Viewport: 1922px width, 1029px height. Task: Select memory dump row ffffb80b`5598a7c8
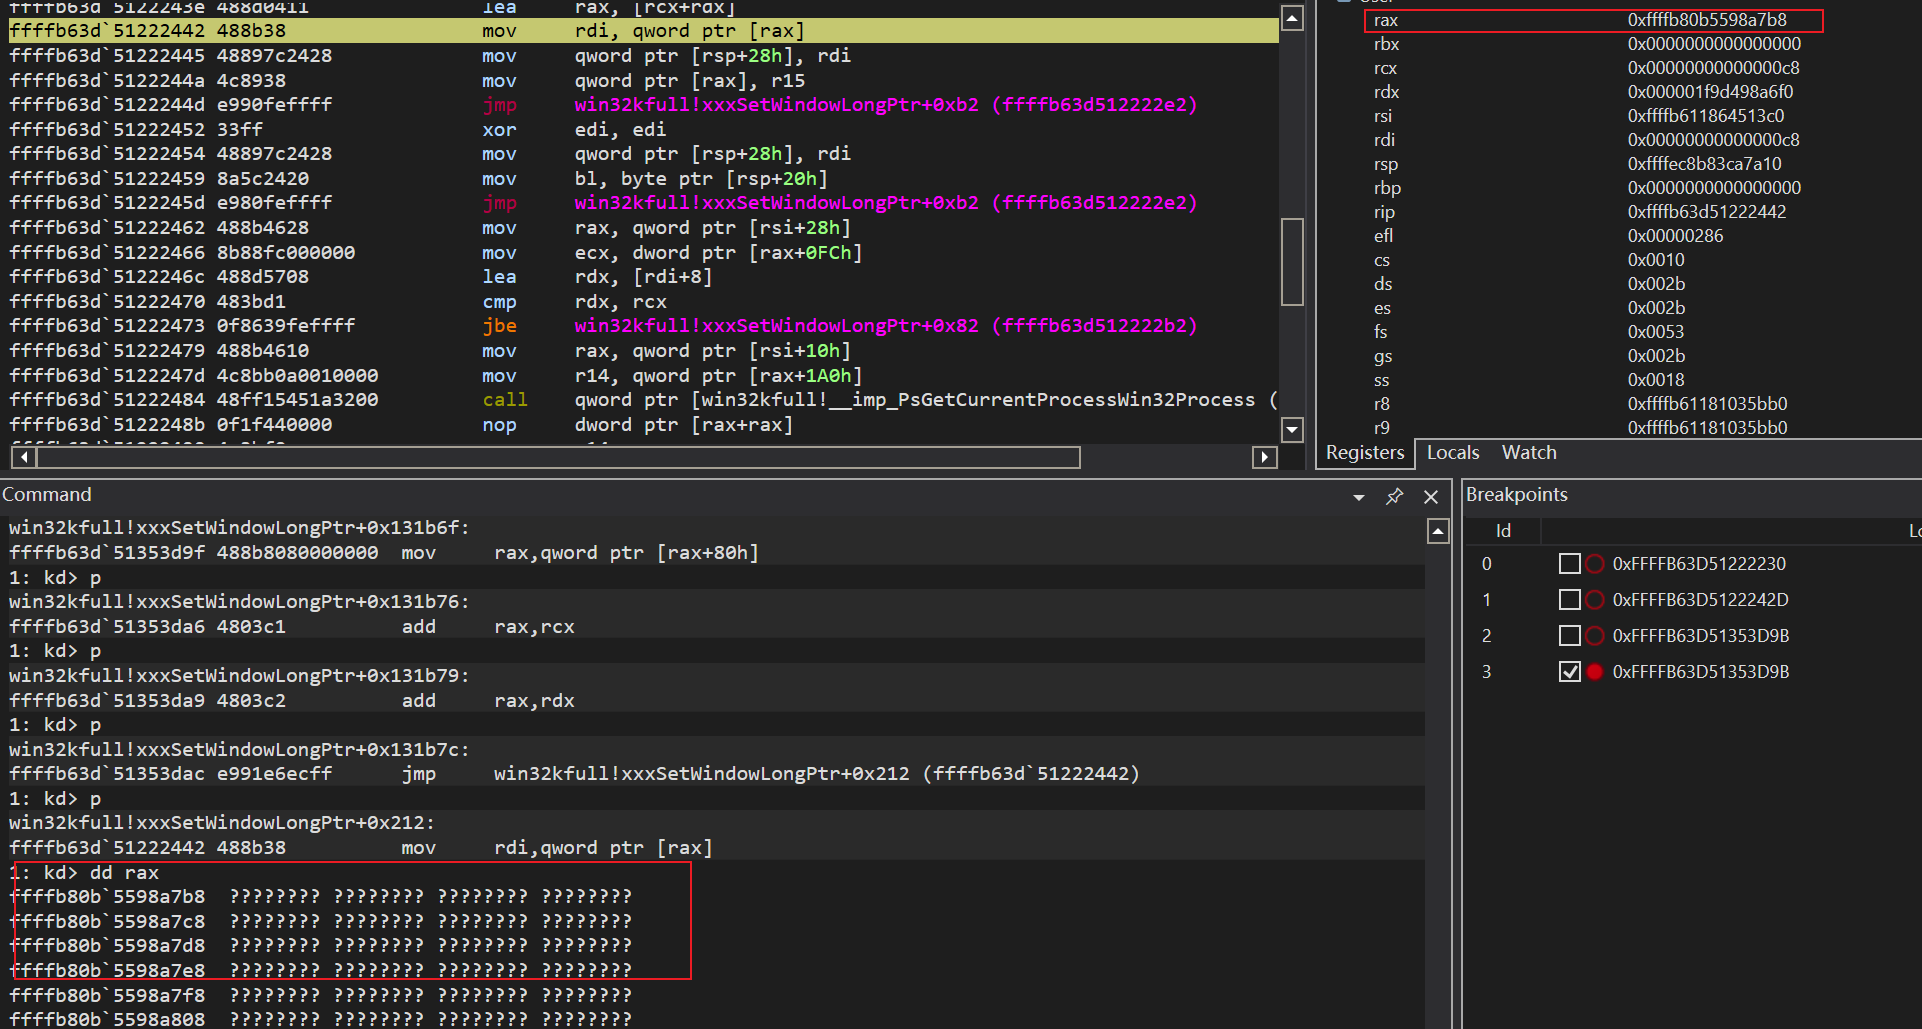(x=320, y=922)
